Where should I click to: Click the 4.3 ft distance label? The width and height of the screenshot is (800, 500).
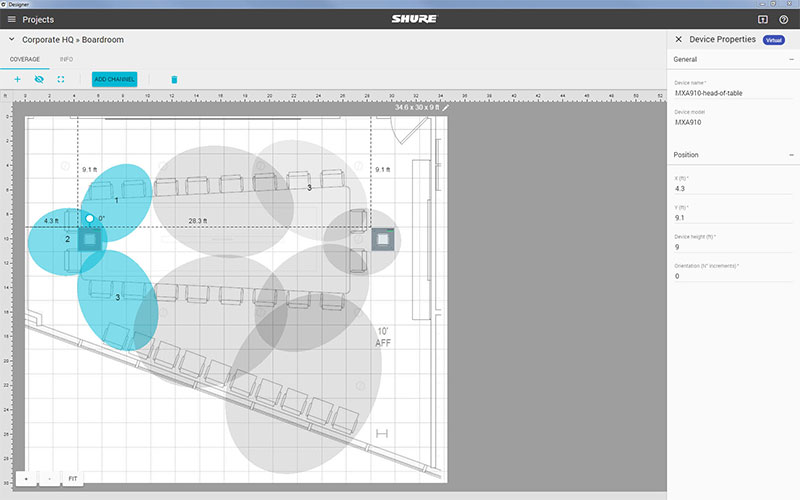pyautogui.click(x=51, y=221)
